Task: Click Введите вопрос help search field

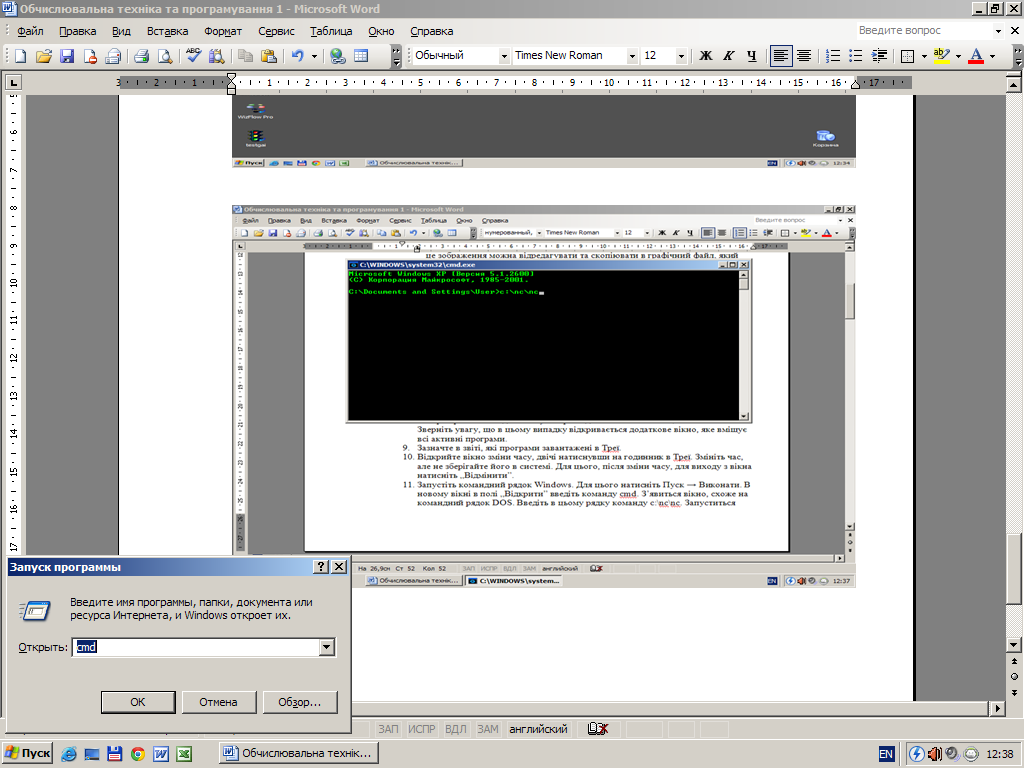Action: [x=924, y=31]
